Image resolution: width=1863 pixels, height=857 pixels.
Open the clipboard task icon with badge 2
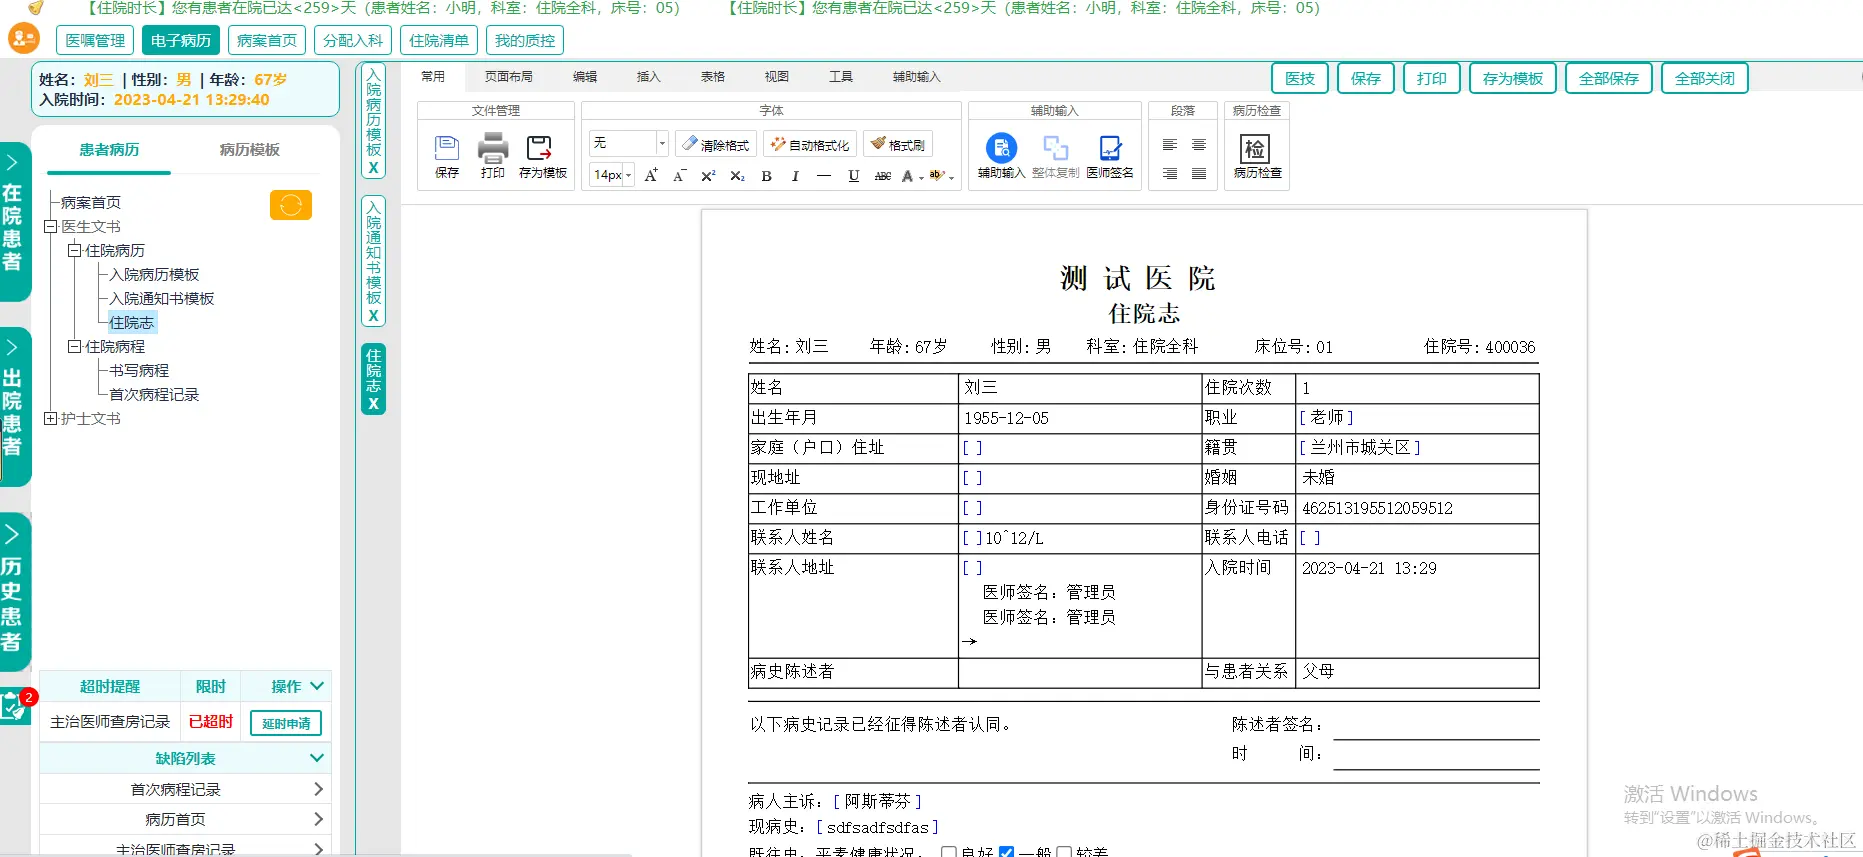tap(16, 706)
